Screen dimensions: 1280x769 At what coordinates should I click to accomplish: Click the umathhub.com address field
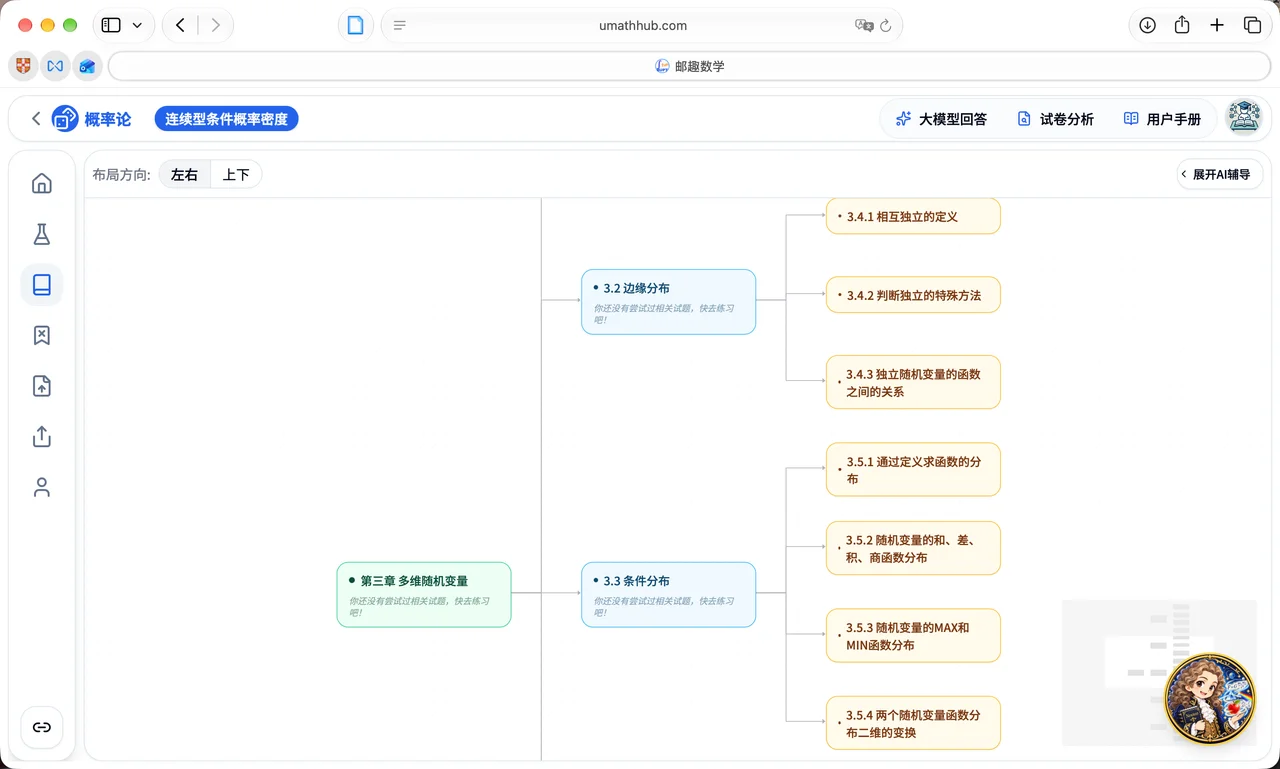pos(642,26)
